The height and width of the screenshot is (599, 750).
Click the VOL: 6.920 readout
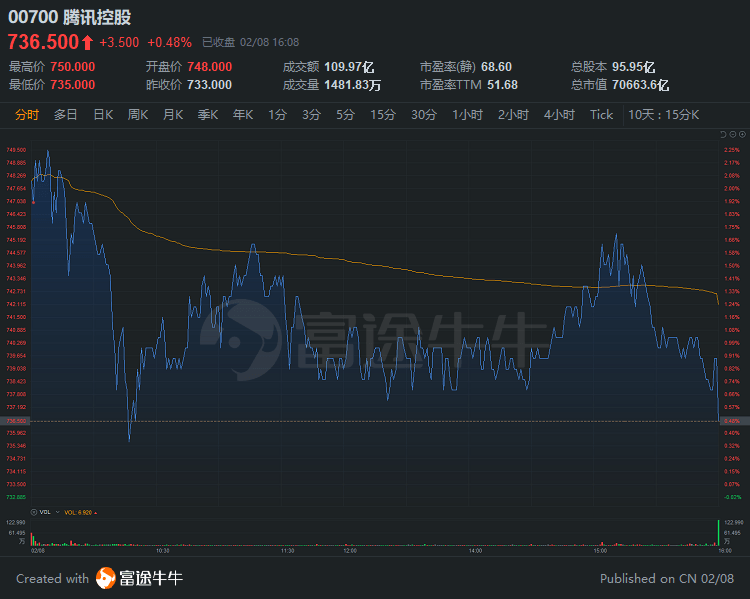pyautogui.click(x=80, y=512)
